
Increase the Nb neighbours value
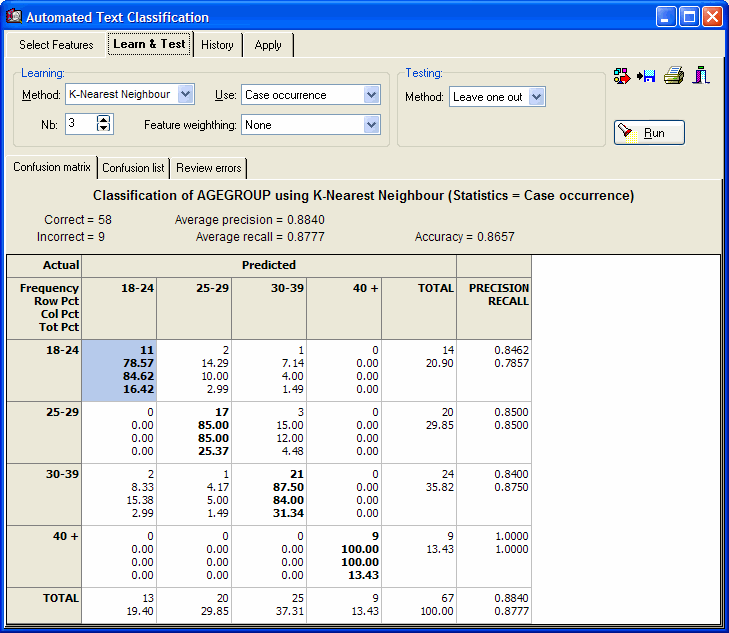pyautogui.click(x=104, y=119)
